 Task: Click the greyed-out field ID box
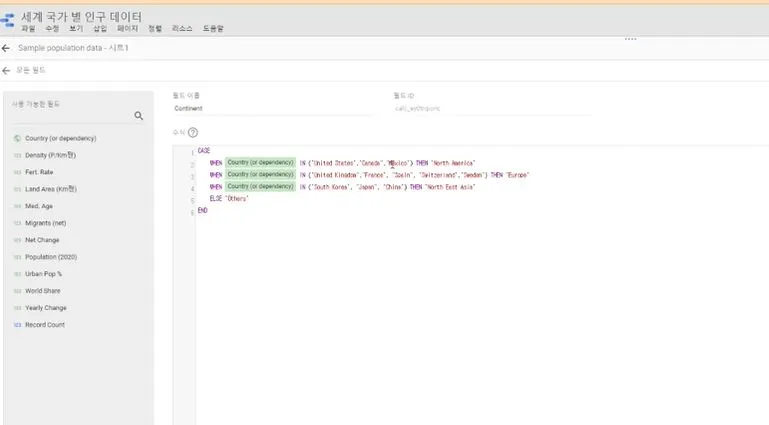(492, 108)
